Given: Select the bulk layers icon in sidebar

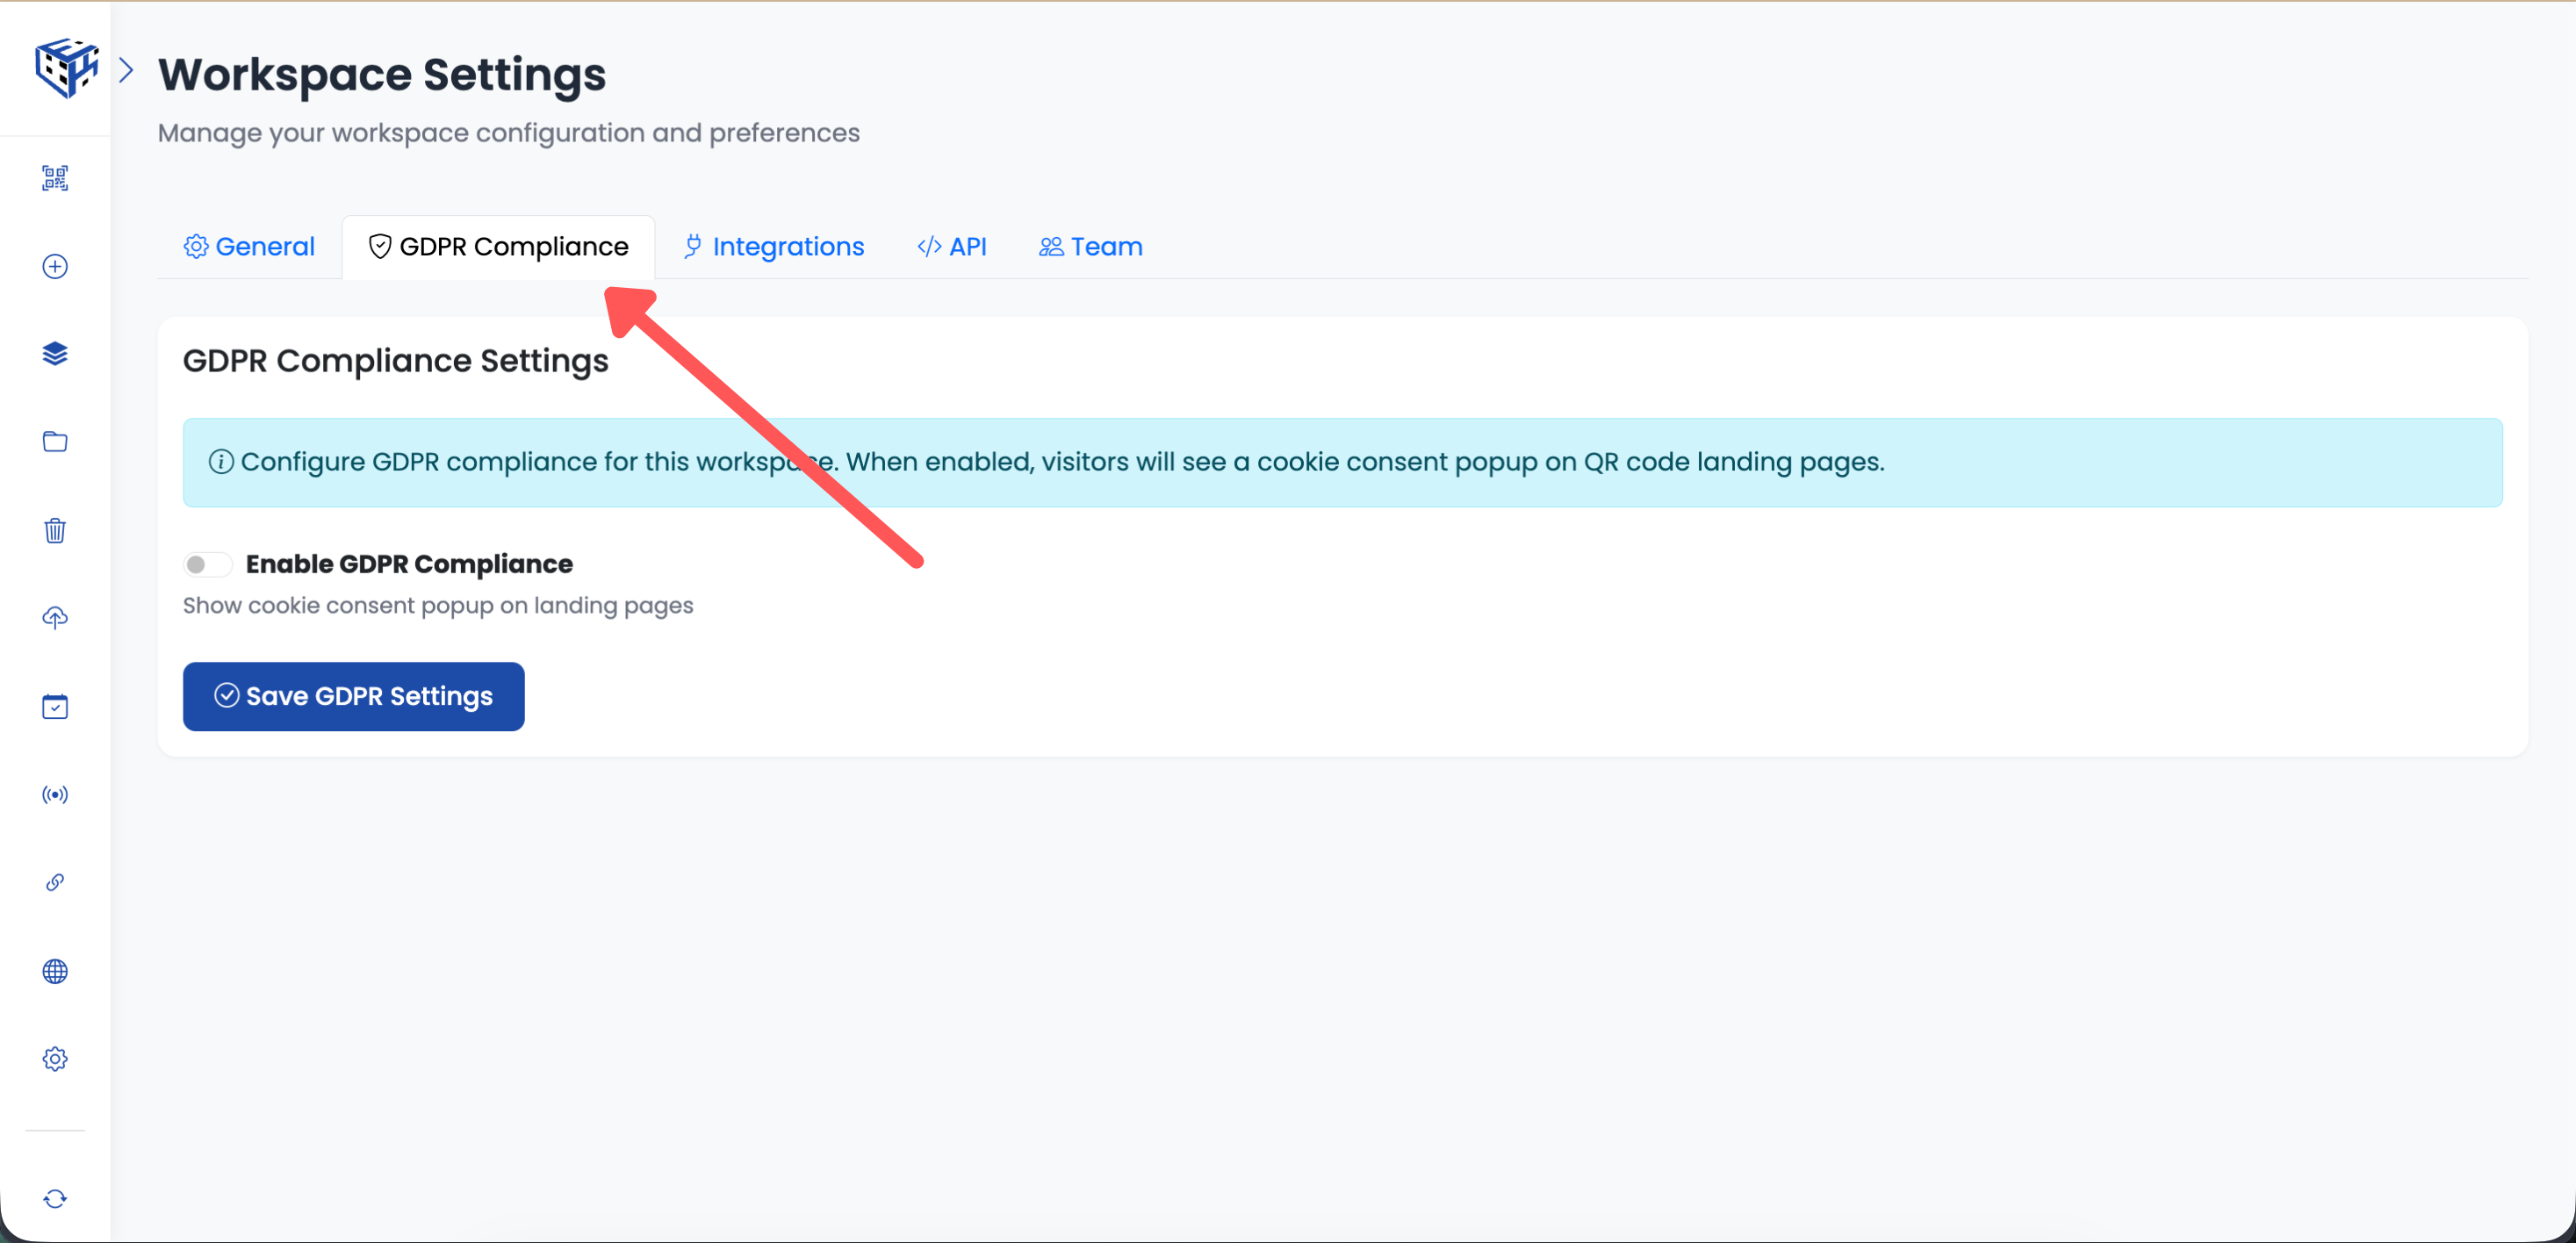Looking at the screenshot, I should 55,353.
